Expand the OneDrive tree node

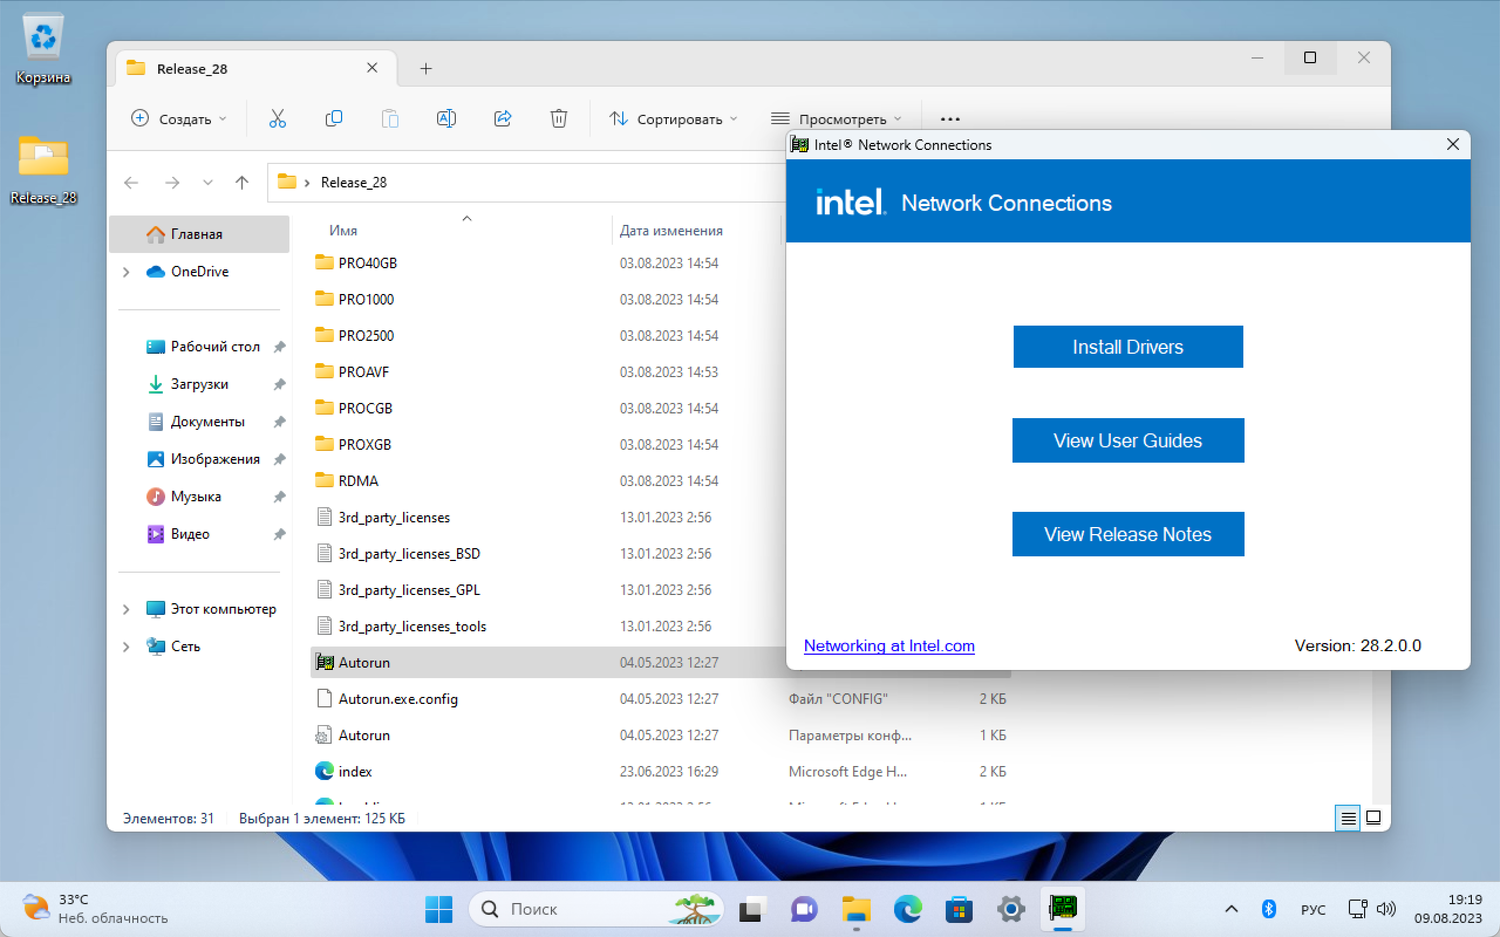click(x=126, y=272)
